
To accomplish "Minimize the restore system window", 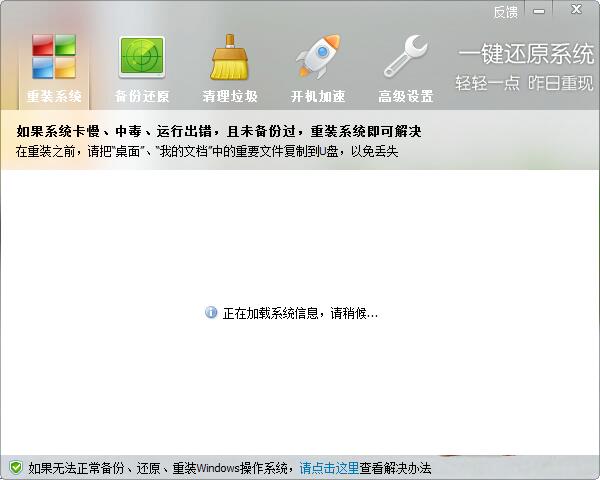I will (539, 11).
